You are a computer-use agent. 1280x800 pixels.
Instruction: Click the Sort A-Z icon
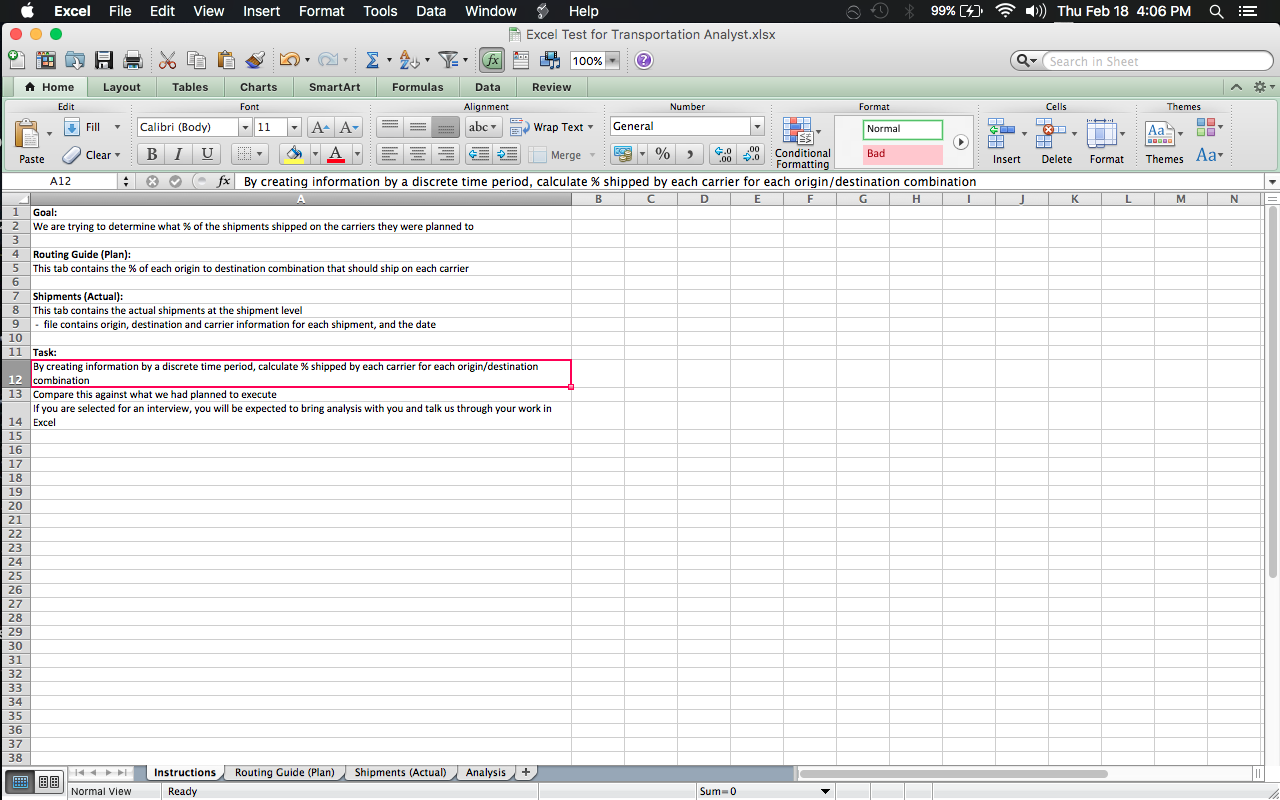click(408, 60)
